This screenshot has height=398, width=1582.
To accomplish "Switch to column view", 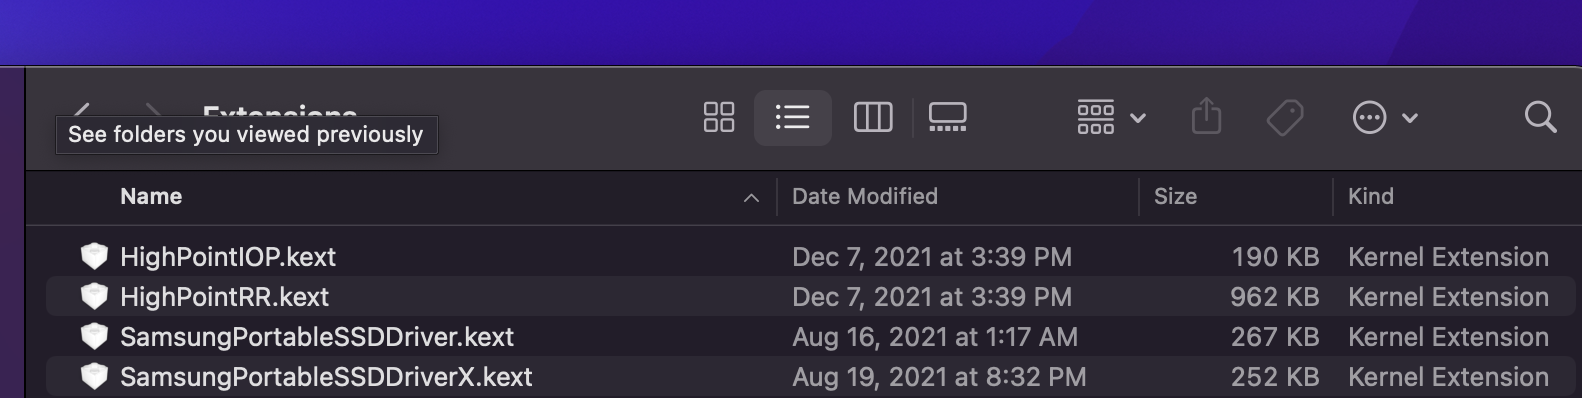I will tap(872, 117).
